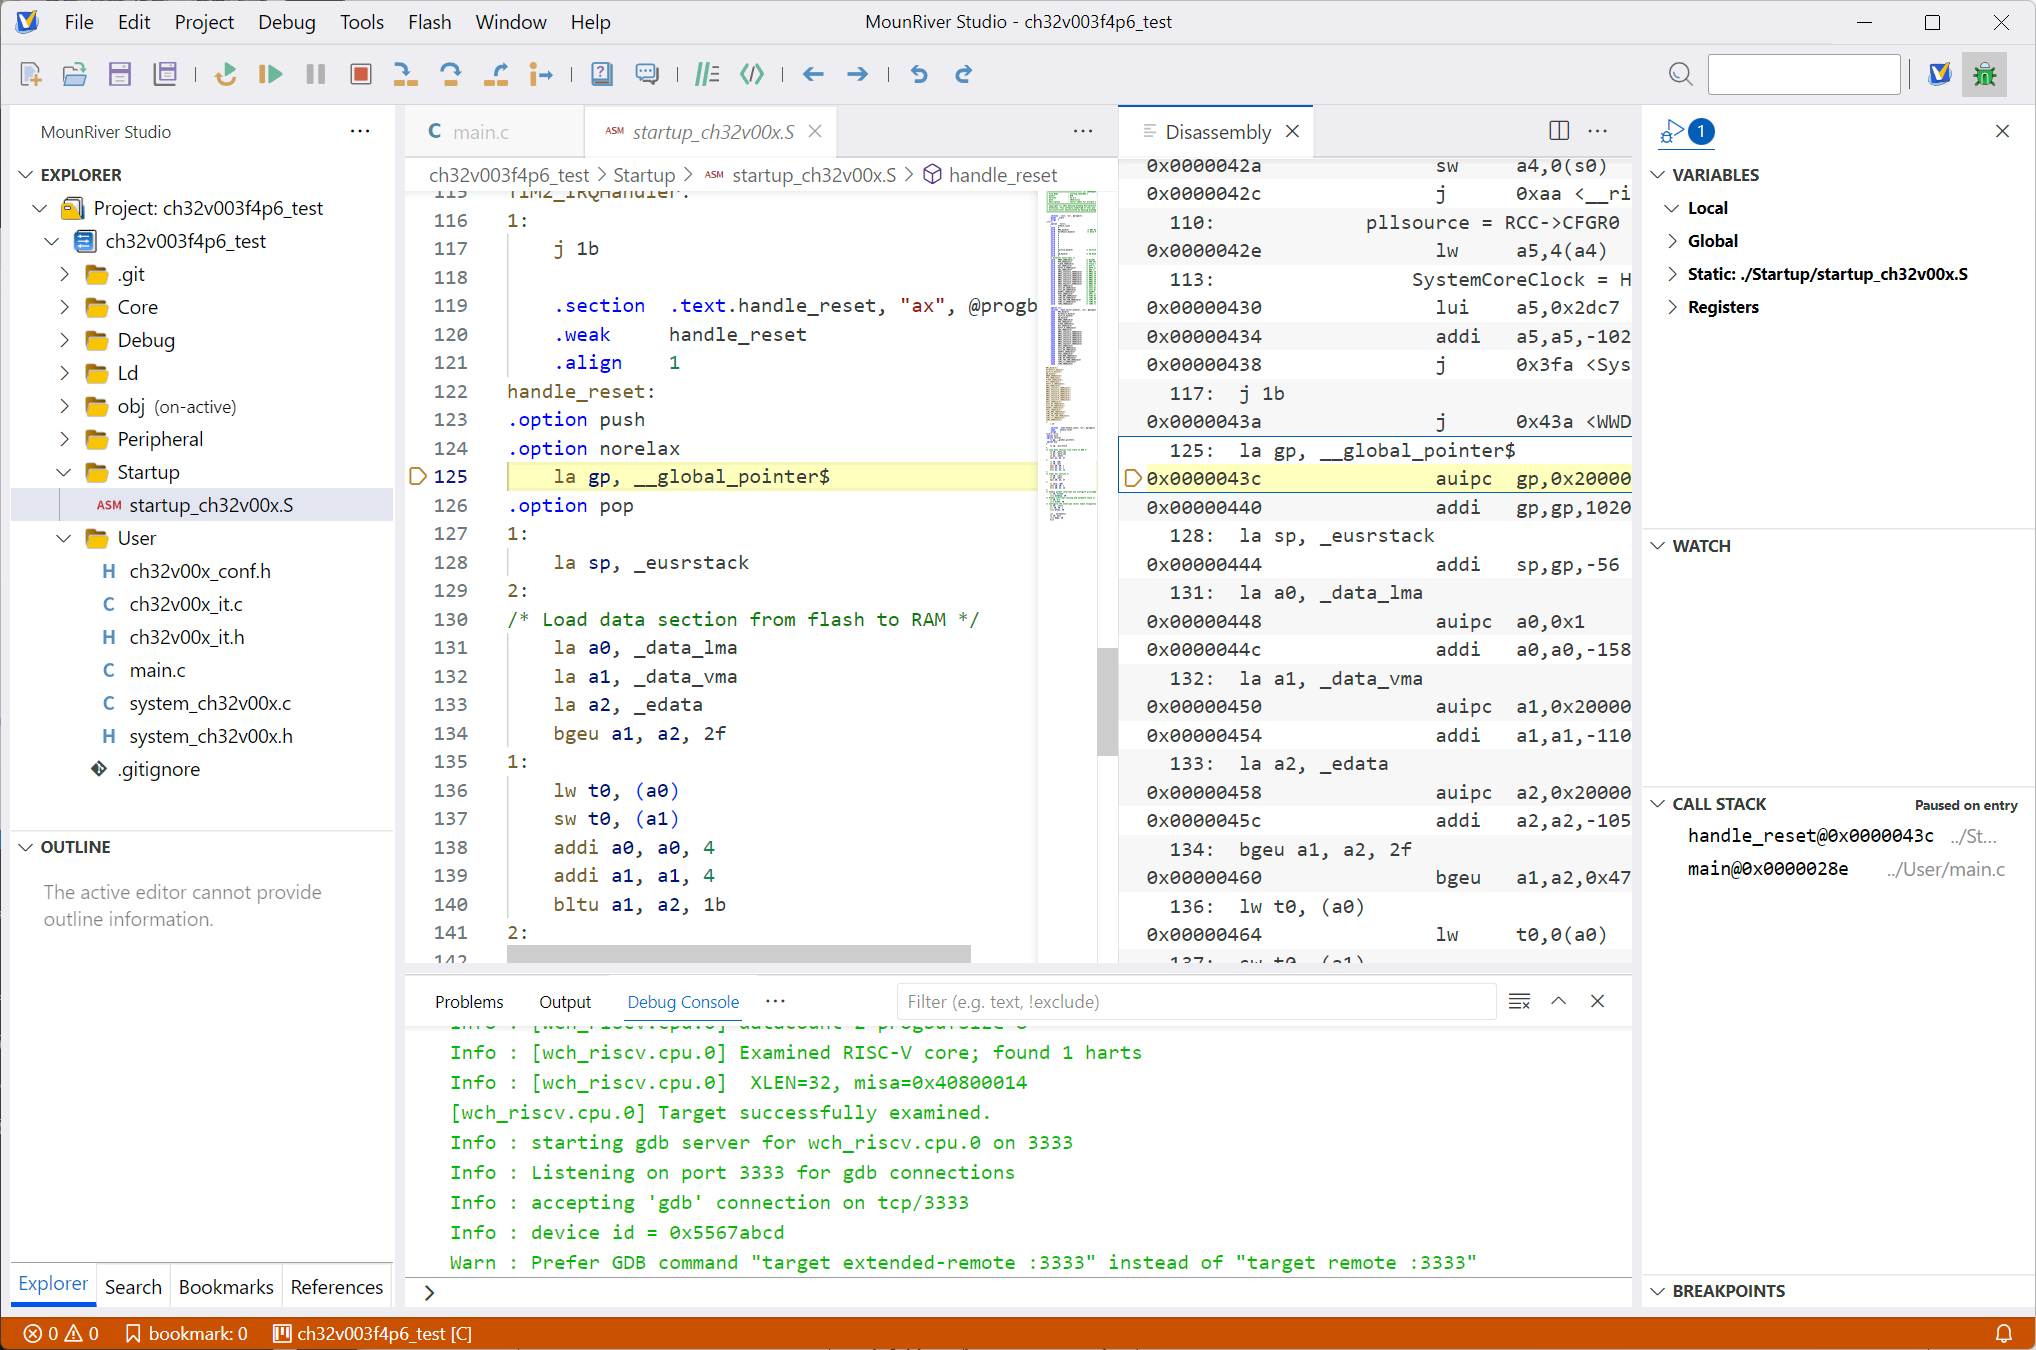Close the startup_ch32v00x.S tab
The width and height of the screenshot is (2036, 1350).
(x=815, y=131)
